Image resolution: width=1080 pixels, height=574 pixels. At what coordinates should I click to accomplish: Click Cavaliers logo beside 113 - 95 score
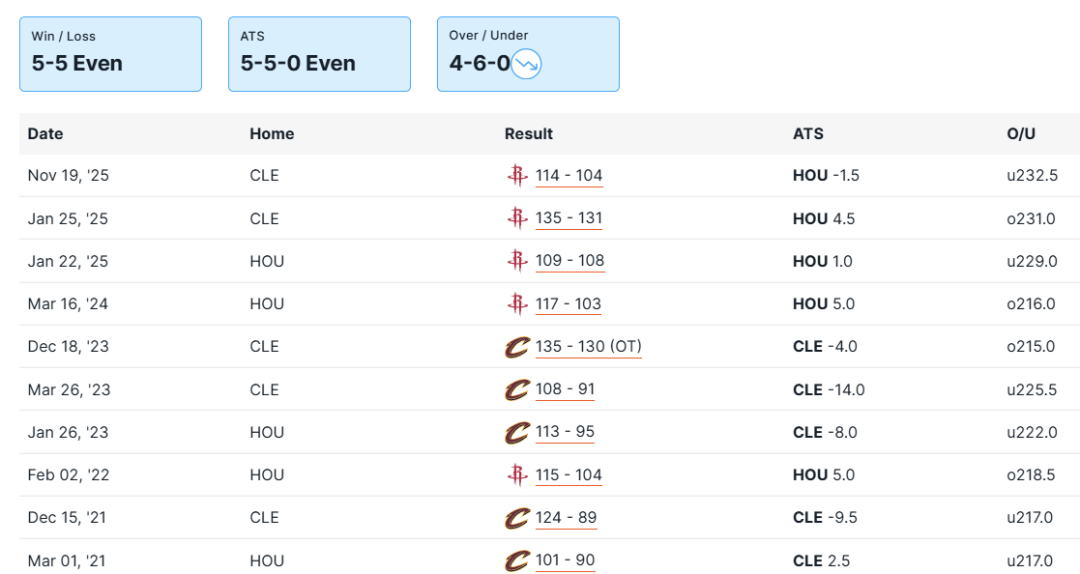[x=517, y=432]
